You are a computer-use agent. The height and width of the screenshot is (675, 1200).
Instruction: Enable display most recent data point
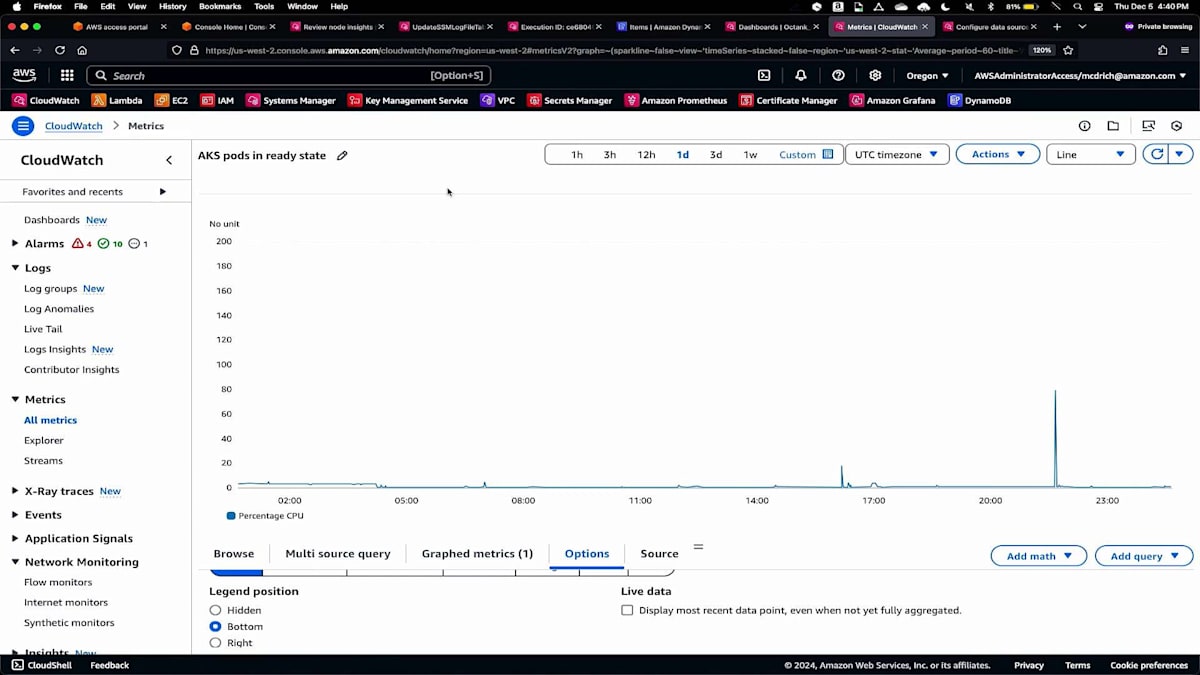coord(627,610)
